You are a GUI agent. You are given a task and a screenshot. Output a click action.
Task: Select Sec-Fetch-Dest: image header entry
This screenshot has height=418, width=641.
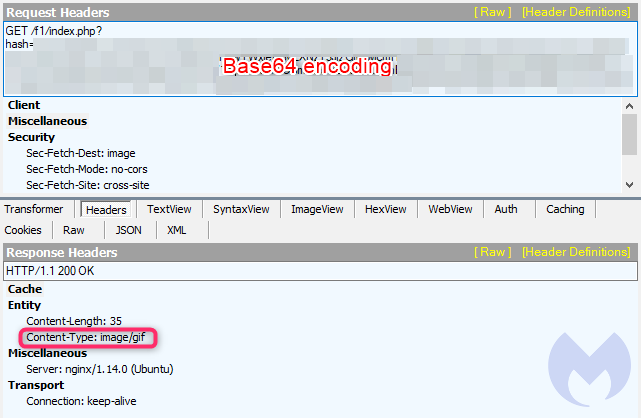80,153
